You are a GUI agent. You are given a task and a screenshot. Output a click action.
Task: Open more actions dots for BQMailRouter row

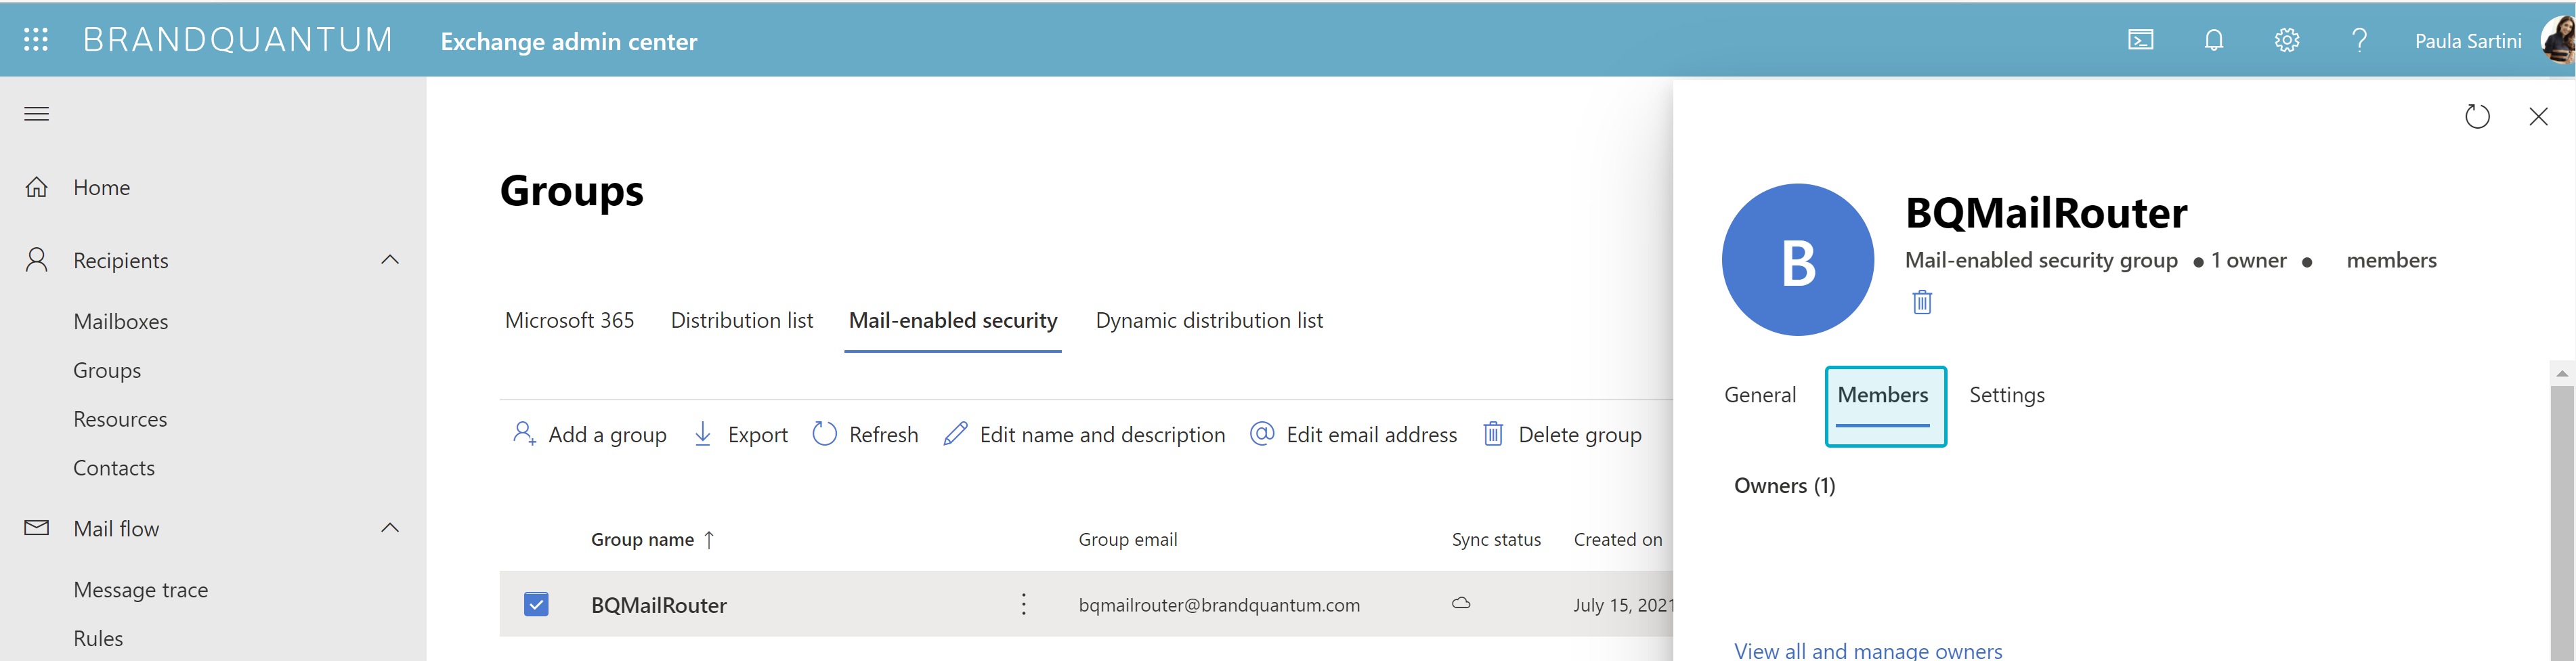[1023, 604]
